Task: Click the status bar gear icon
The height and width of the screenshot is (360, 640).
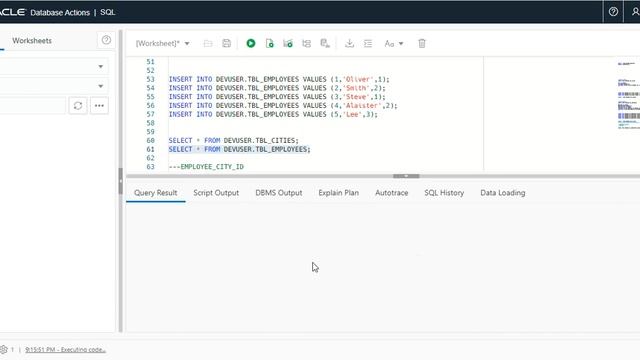Action: point(4,349)
